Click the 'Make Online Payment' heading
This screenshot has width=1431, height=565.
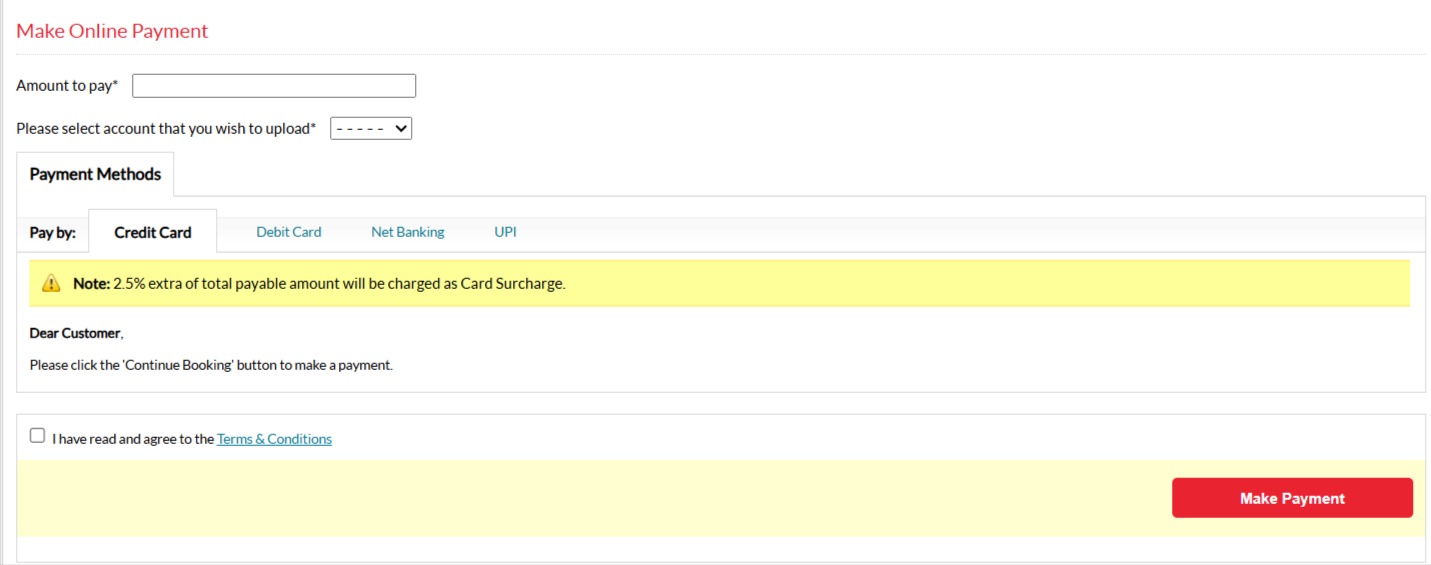112,31
